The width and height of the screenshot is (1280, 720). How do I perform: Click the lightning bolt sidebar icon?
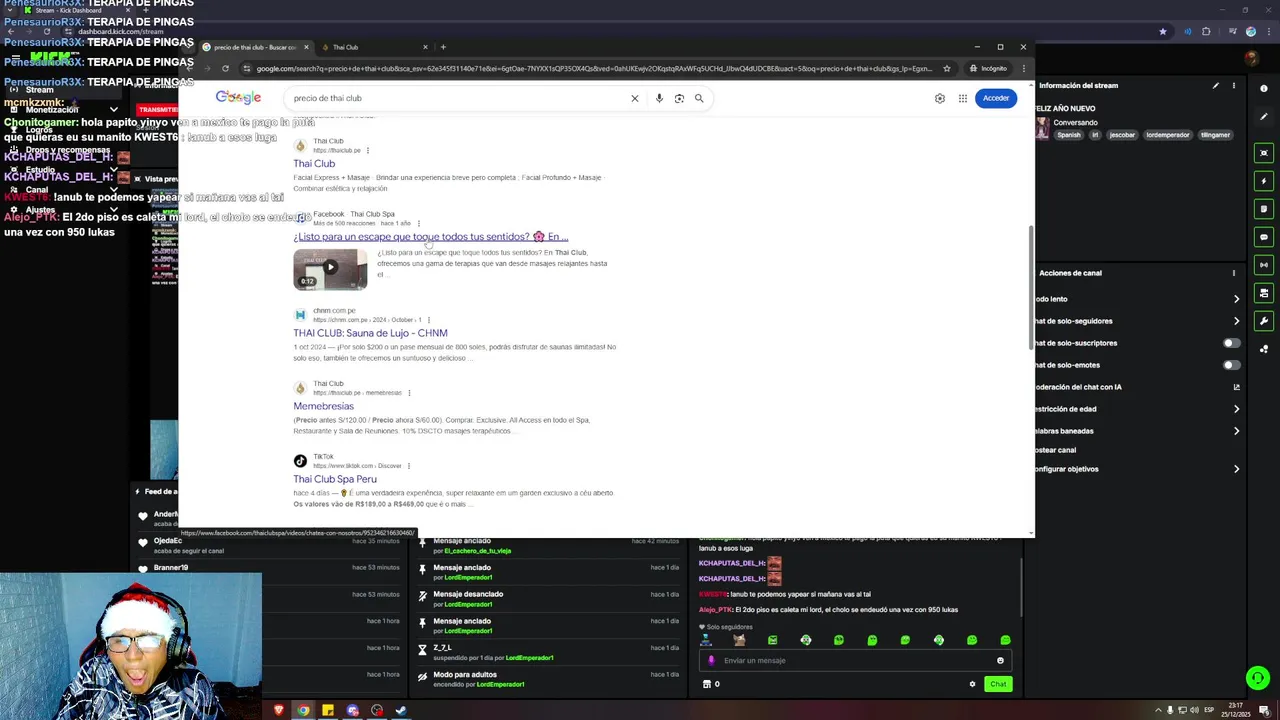[x=1264, y=181]
